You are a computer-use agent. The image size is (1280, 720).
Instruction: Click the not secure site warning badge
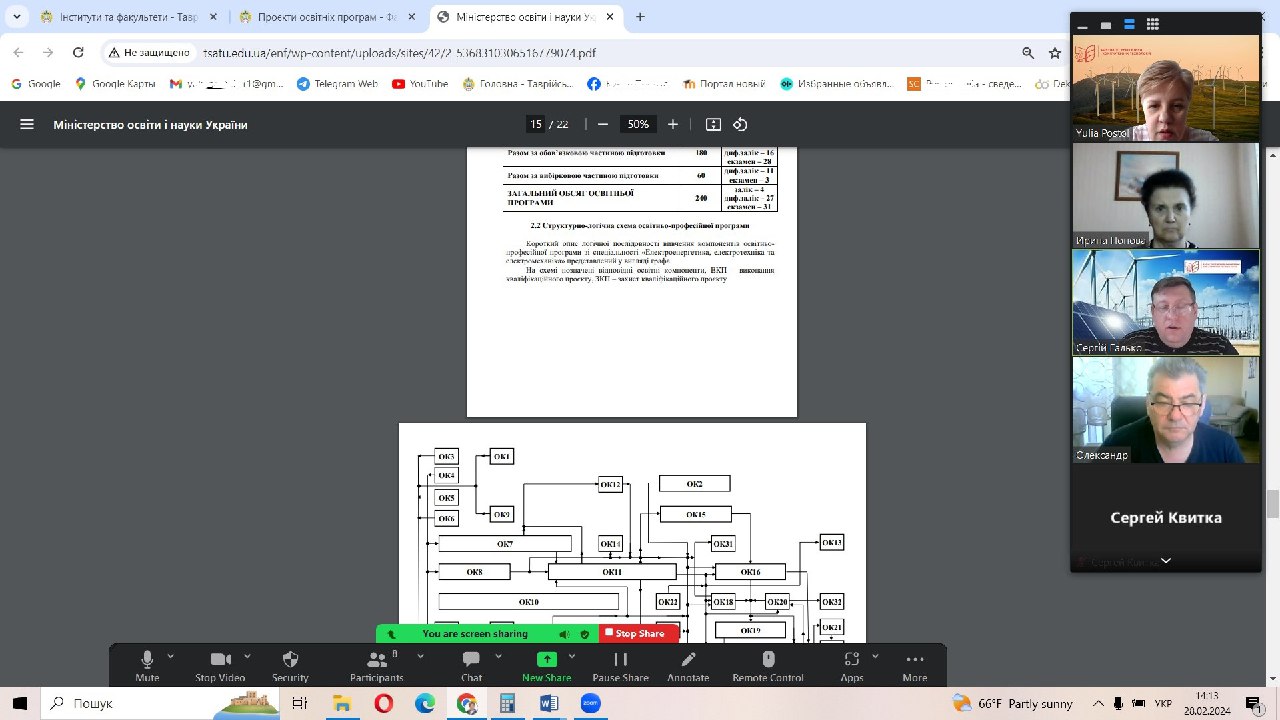(x=150, y=53)
